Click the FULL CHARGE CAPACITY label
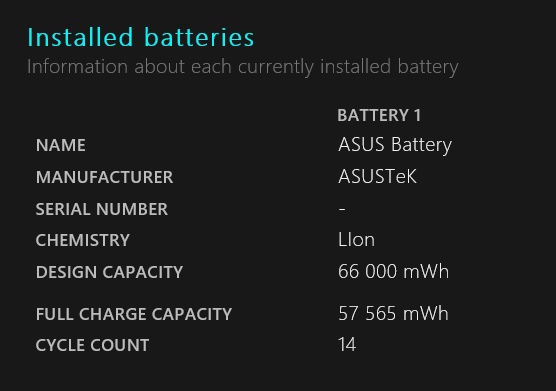The height and width of the screenshot is (391, 556). 134,314
